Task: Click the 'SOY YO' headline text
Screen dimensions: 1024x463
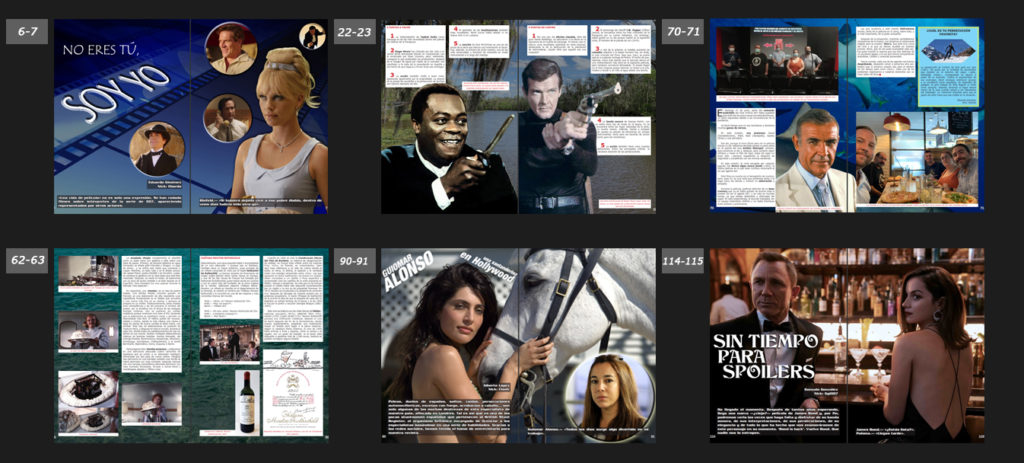Action: 116,93
